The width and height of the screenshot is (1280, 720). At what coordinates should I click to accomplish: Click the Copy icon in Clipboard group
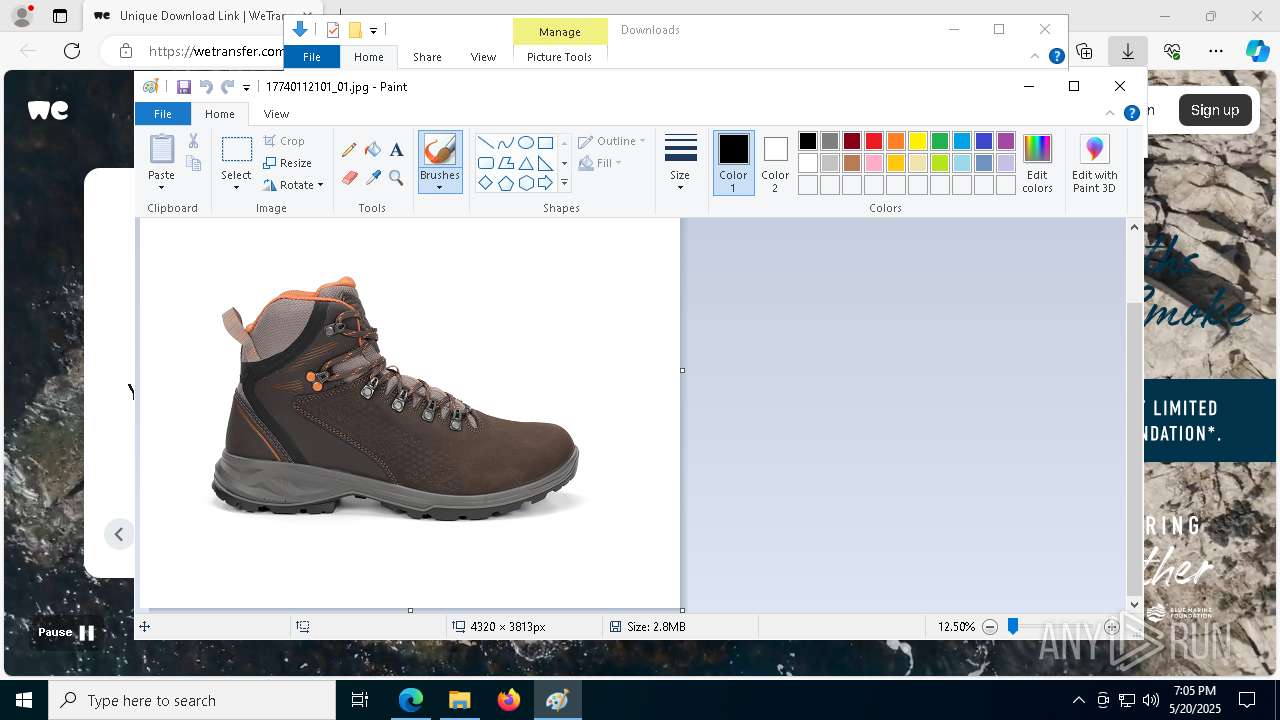pyautogui.click(x=194, y=163)
